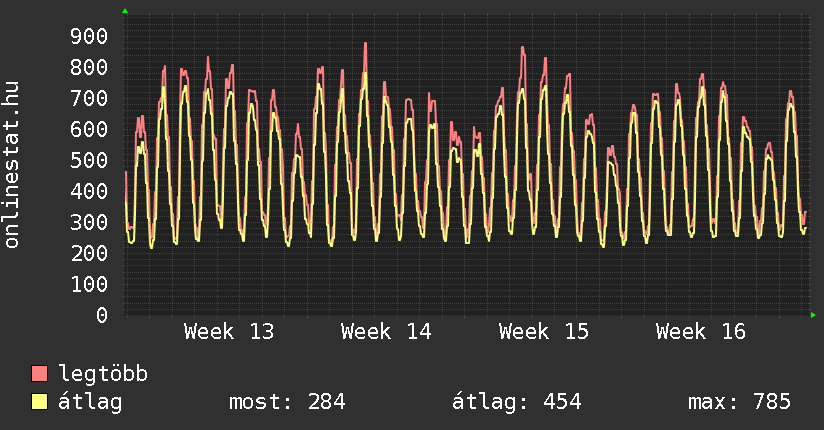The width and height of the screenshot is (824, 430).
Task: Click the green arrow atop the y-axis
Action: [125, 11]
